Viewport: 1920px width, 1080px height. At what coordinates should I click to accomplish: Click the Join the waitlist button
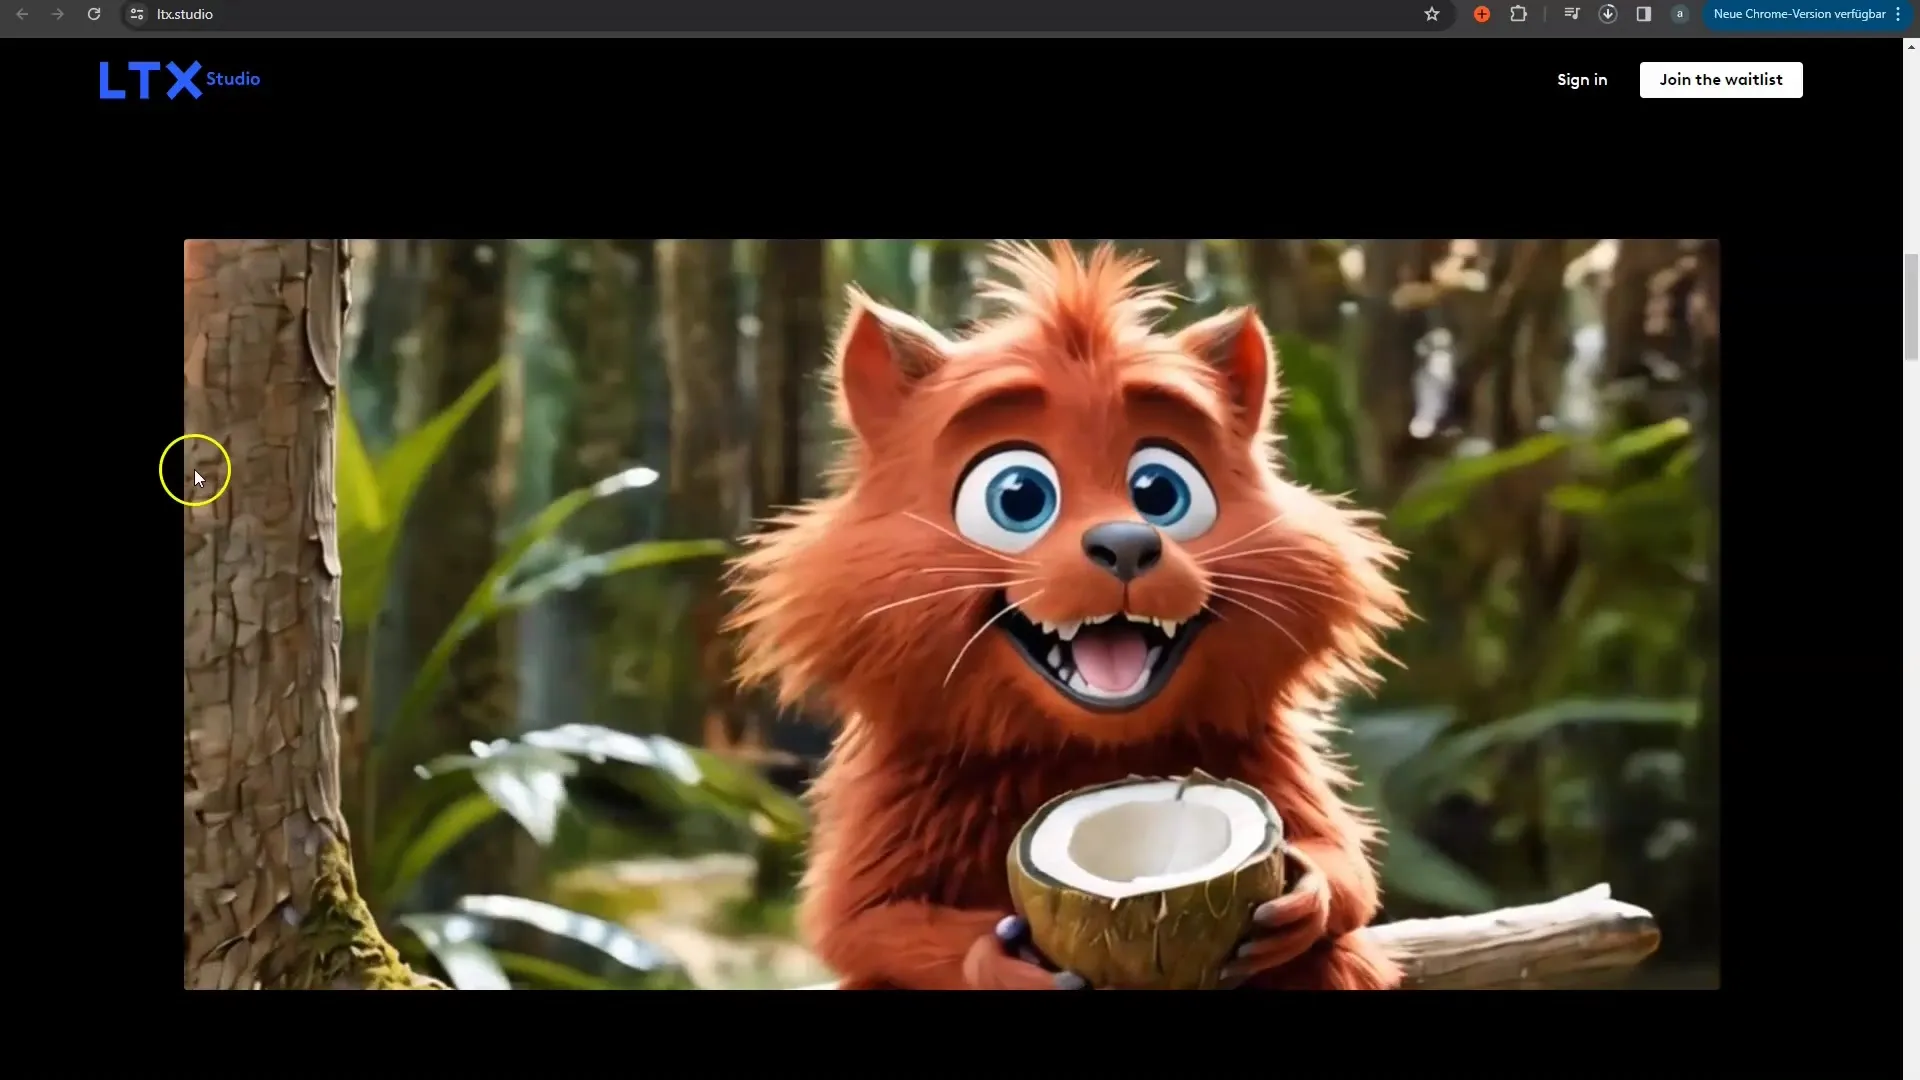point(1721,79)
